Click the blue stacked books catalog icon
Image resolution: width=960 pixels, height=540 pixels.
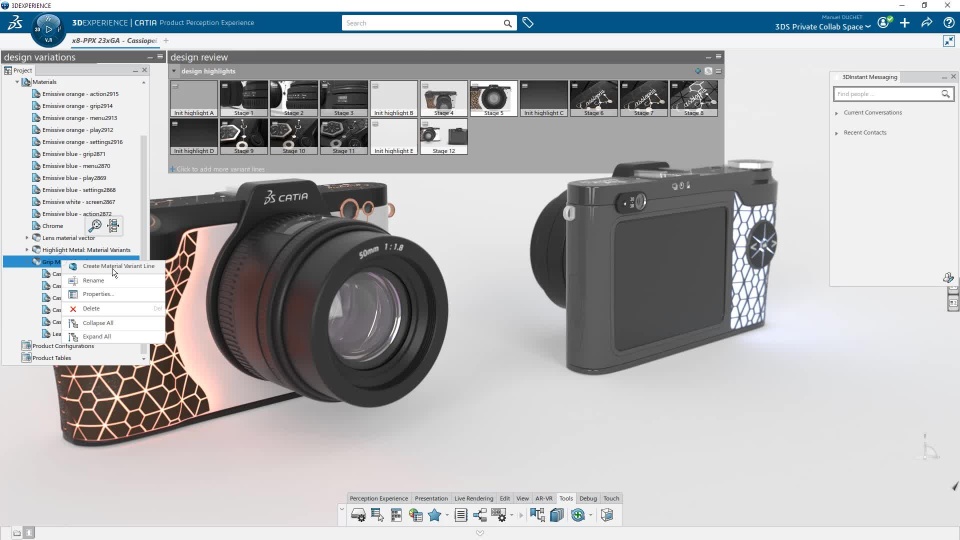(557, 516)
